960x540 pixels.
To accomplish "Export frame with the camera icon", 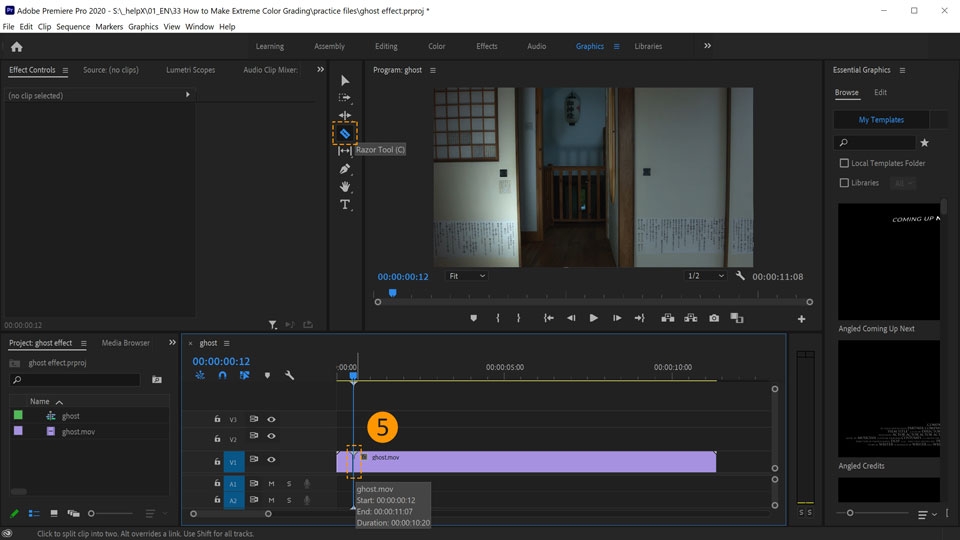I will click(x=714, y=318).
